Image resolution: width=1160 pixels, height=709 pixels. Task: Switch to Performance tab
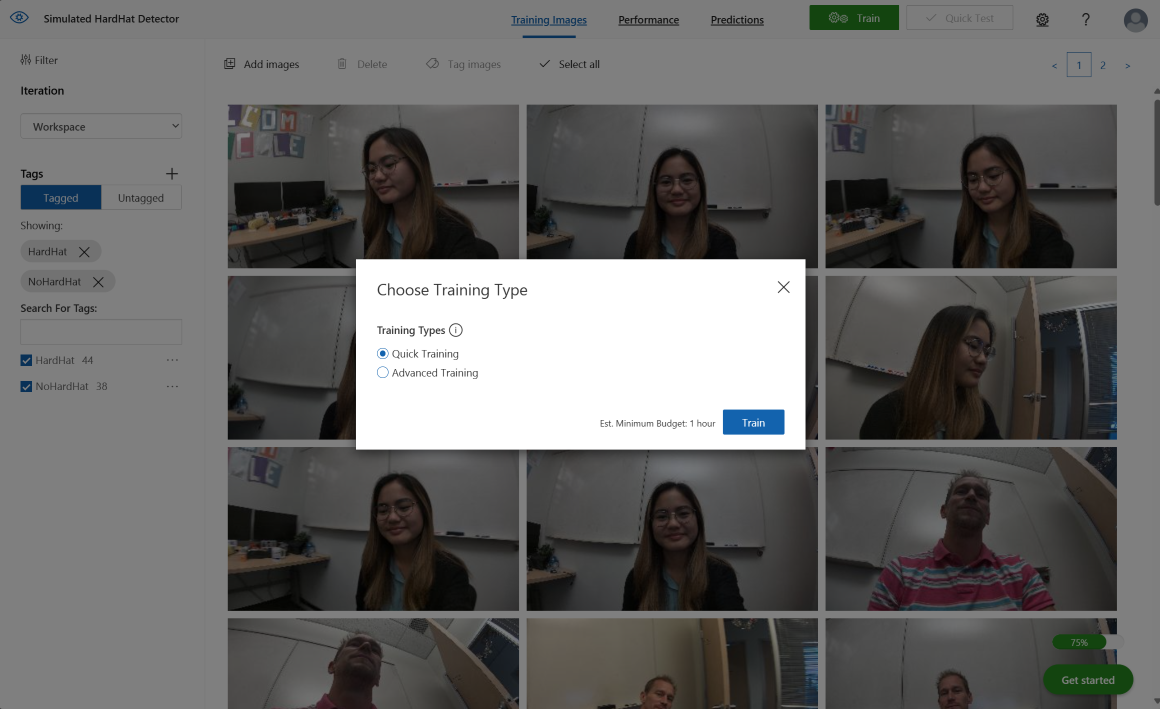649,20
